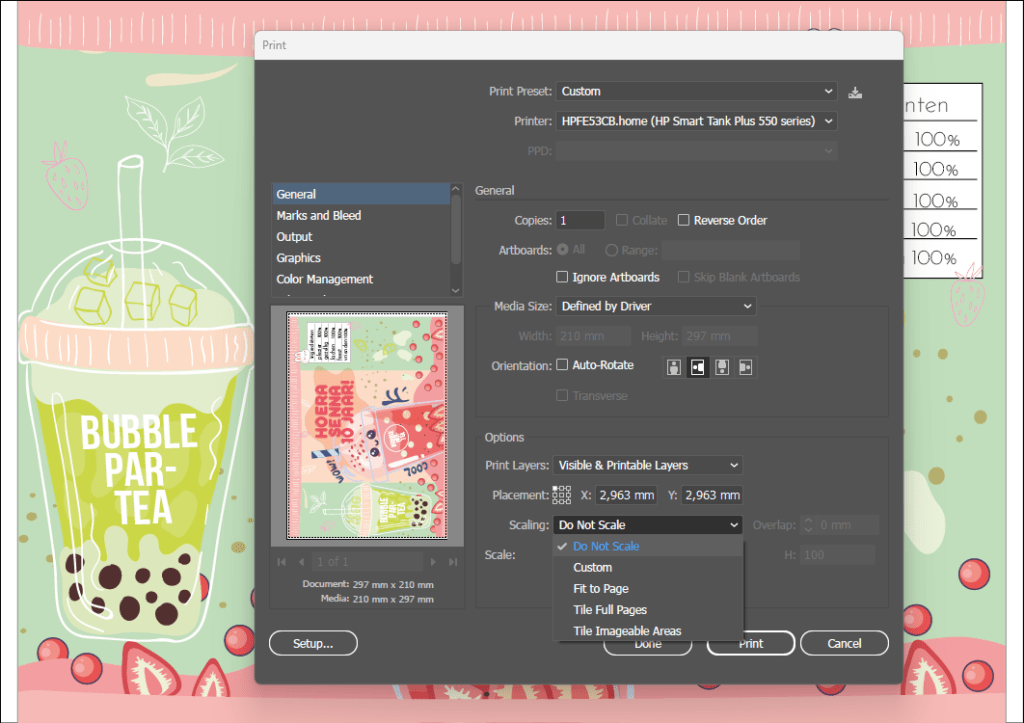Toggle the Auto-Rotate checkbox
This screenshot has width=1024, height=723.
click(x=562, y=365)
